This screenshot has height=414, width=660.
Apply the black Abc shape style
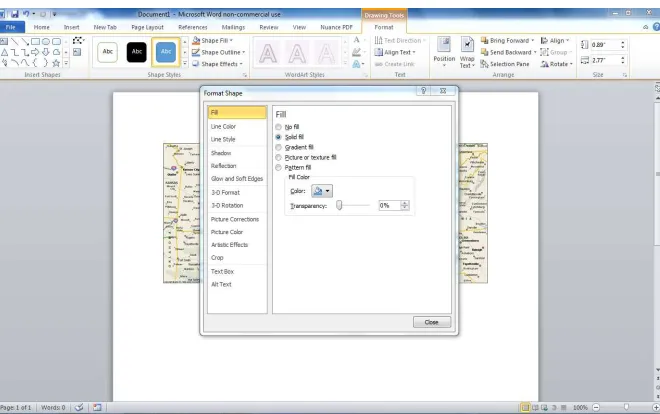(x=137, y=52)
